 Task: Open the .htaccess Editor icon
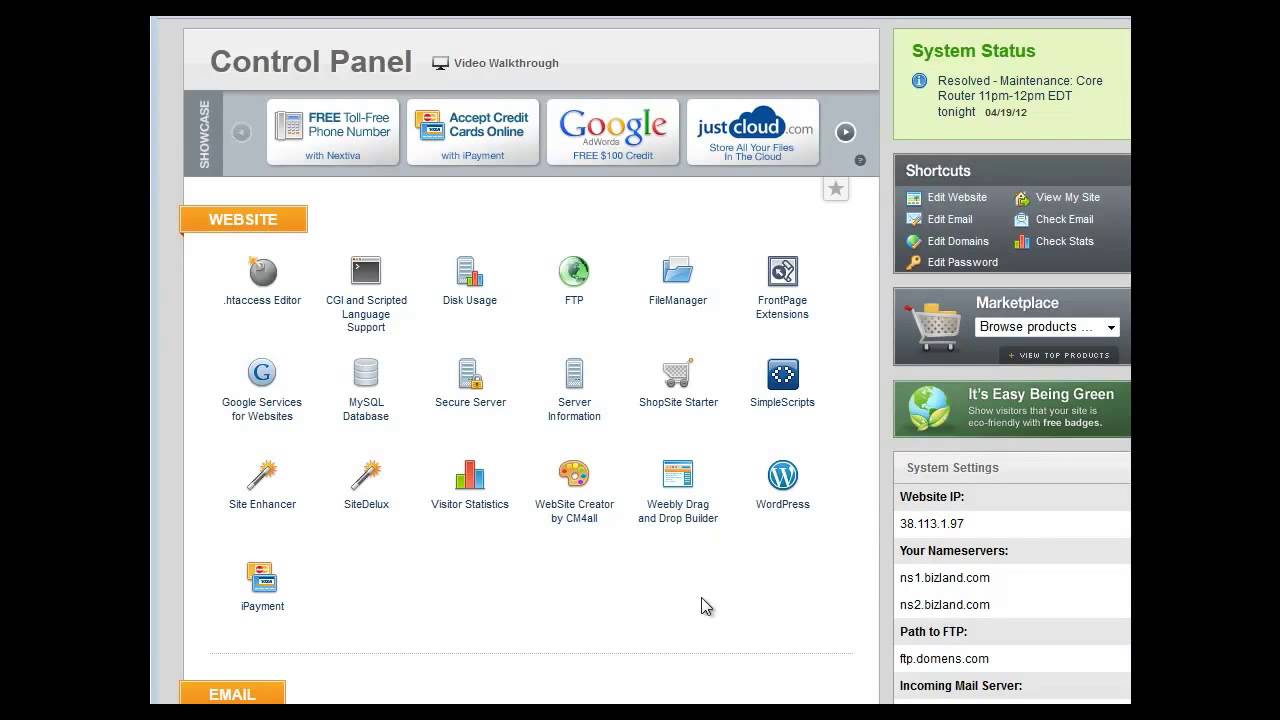(x=262, y=271)
